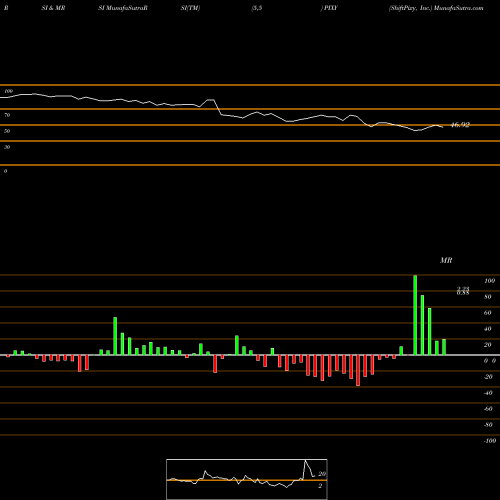Click the 'SI & MR' header label
The image size is (500, 500).
53,8
